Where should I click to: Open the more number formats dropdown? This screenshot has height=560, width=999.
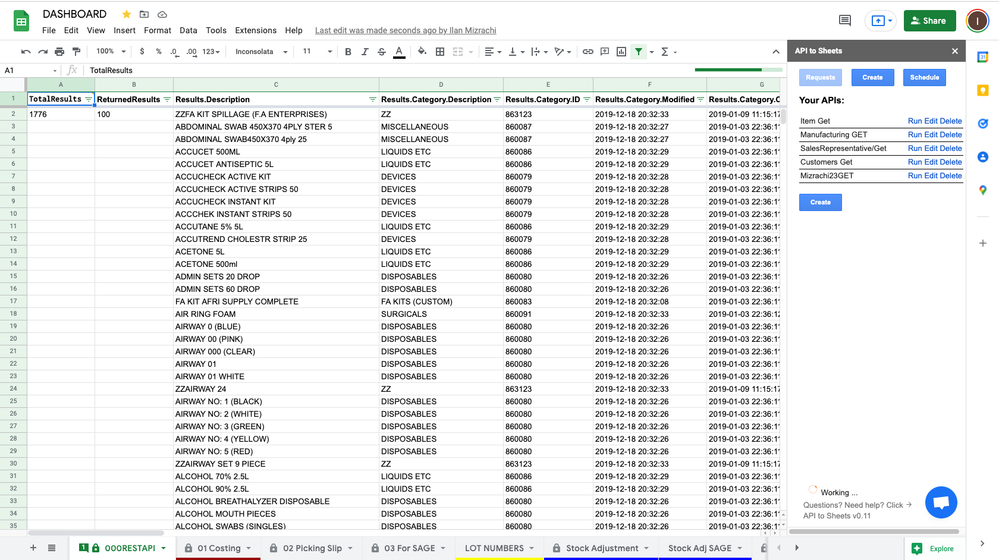[211, 52]
